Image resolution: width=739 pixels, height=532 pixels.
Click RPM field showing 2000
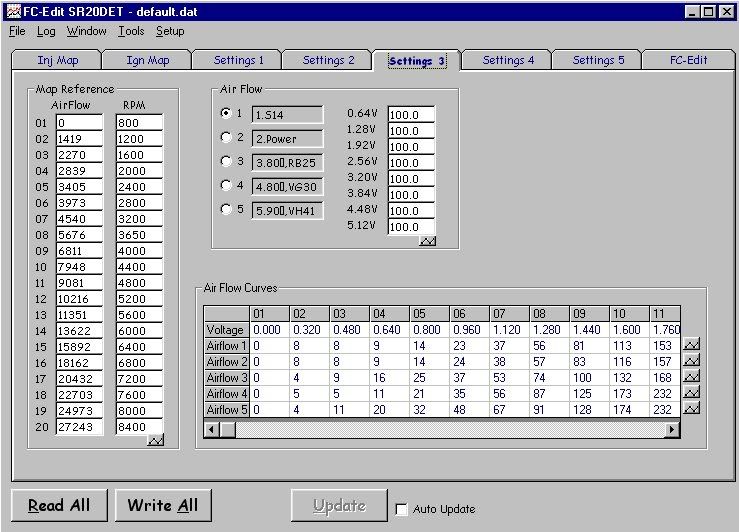coord(140,171)
